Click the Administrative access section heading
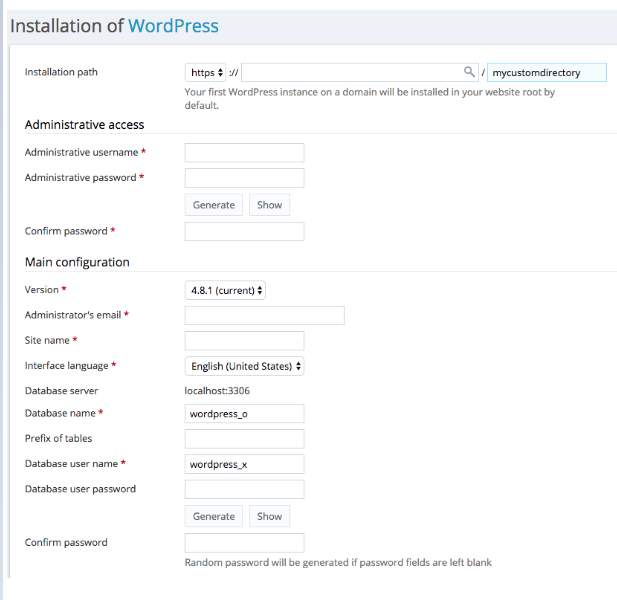The width and height of the screenshot is (617, 600). [85, 125]
